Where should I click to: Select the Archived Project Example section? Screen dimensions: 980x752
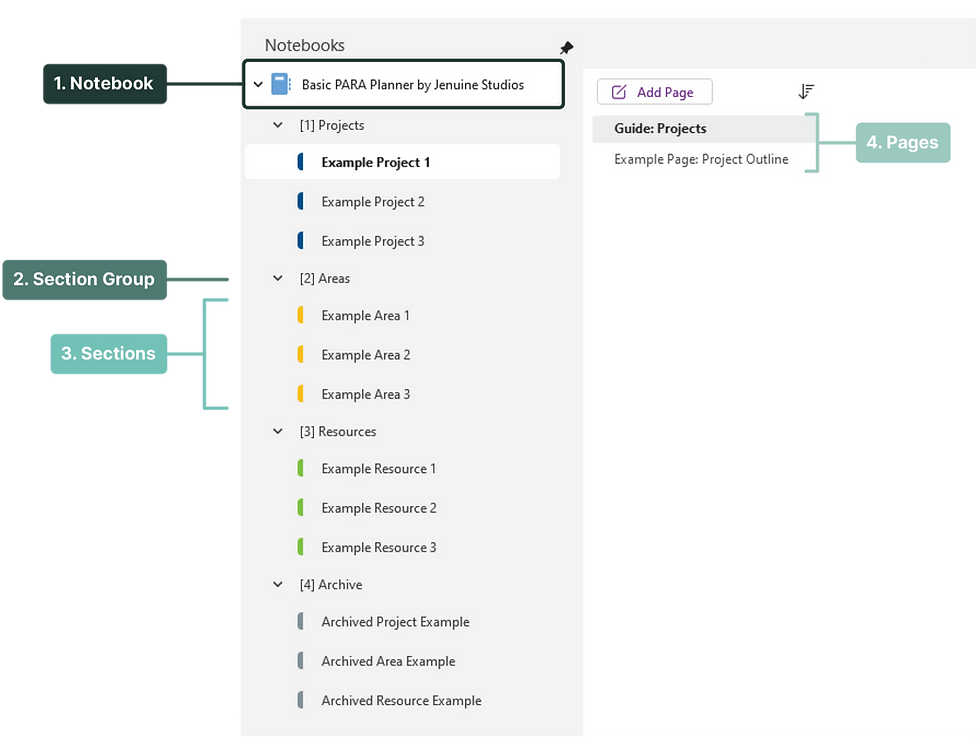coord(395,621)
